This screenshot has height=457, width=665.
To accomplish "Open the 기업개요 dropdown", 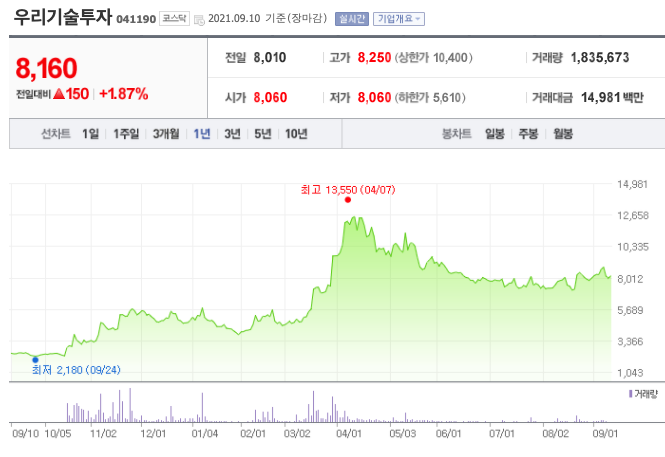I will [x=399, y=19].
